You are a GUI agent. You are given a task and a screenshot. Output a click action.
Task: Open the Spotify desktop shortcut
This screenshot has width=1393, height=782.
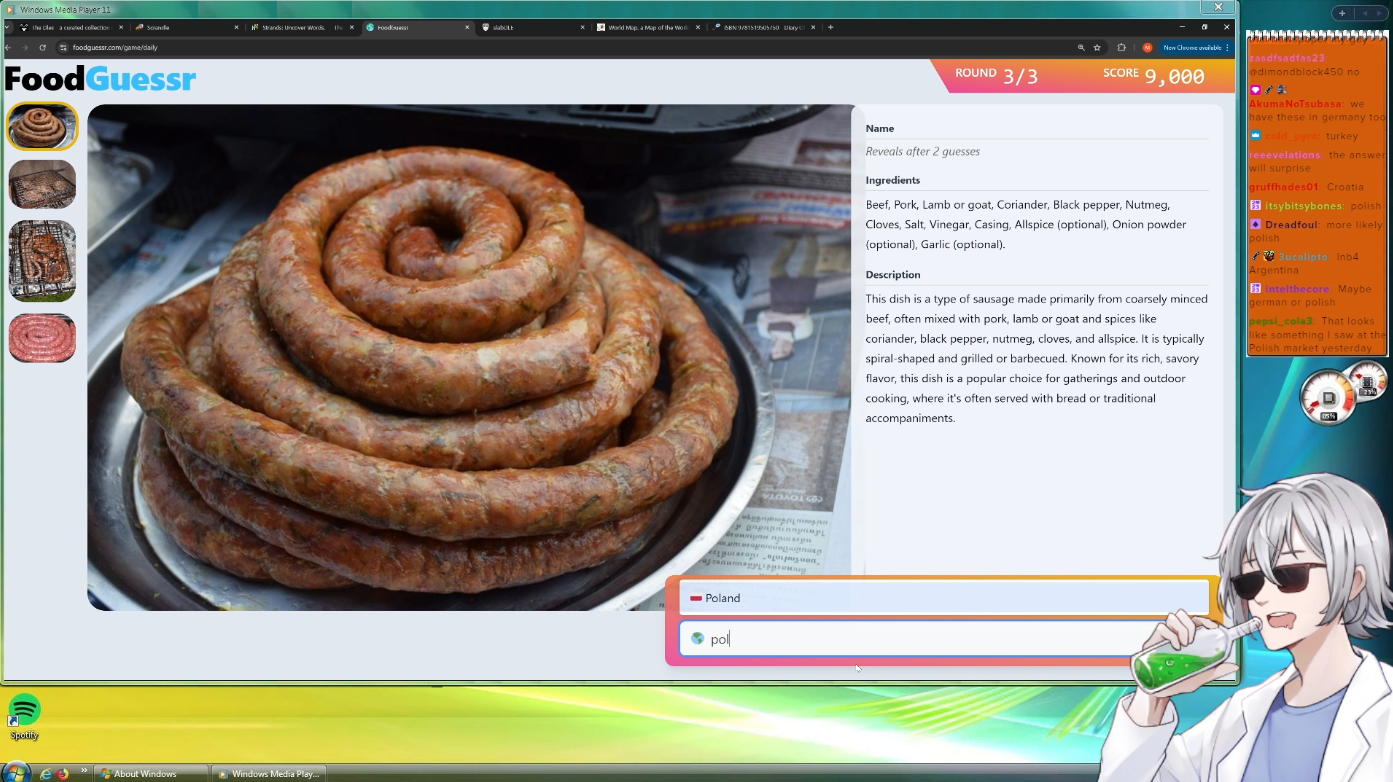[x=24, y=714]
